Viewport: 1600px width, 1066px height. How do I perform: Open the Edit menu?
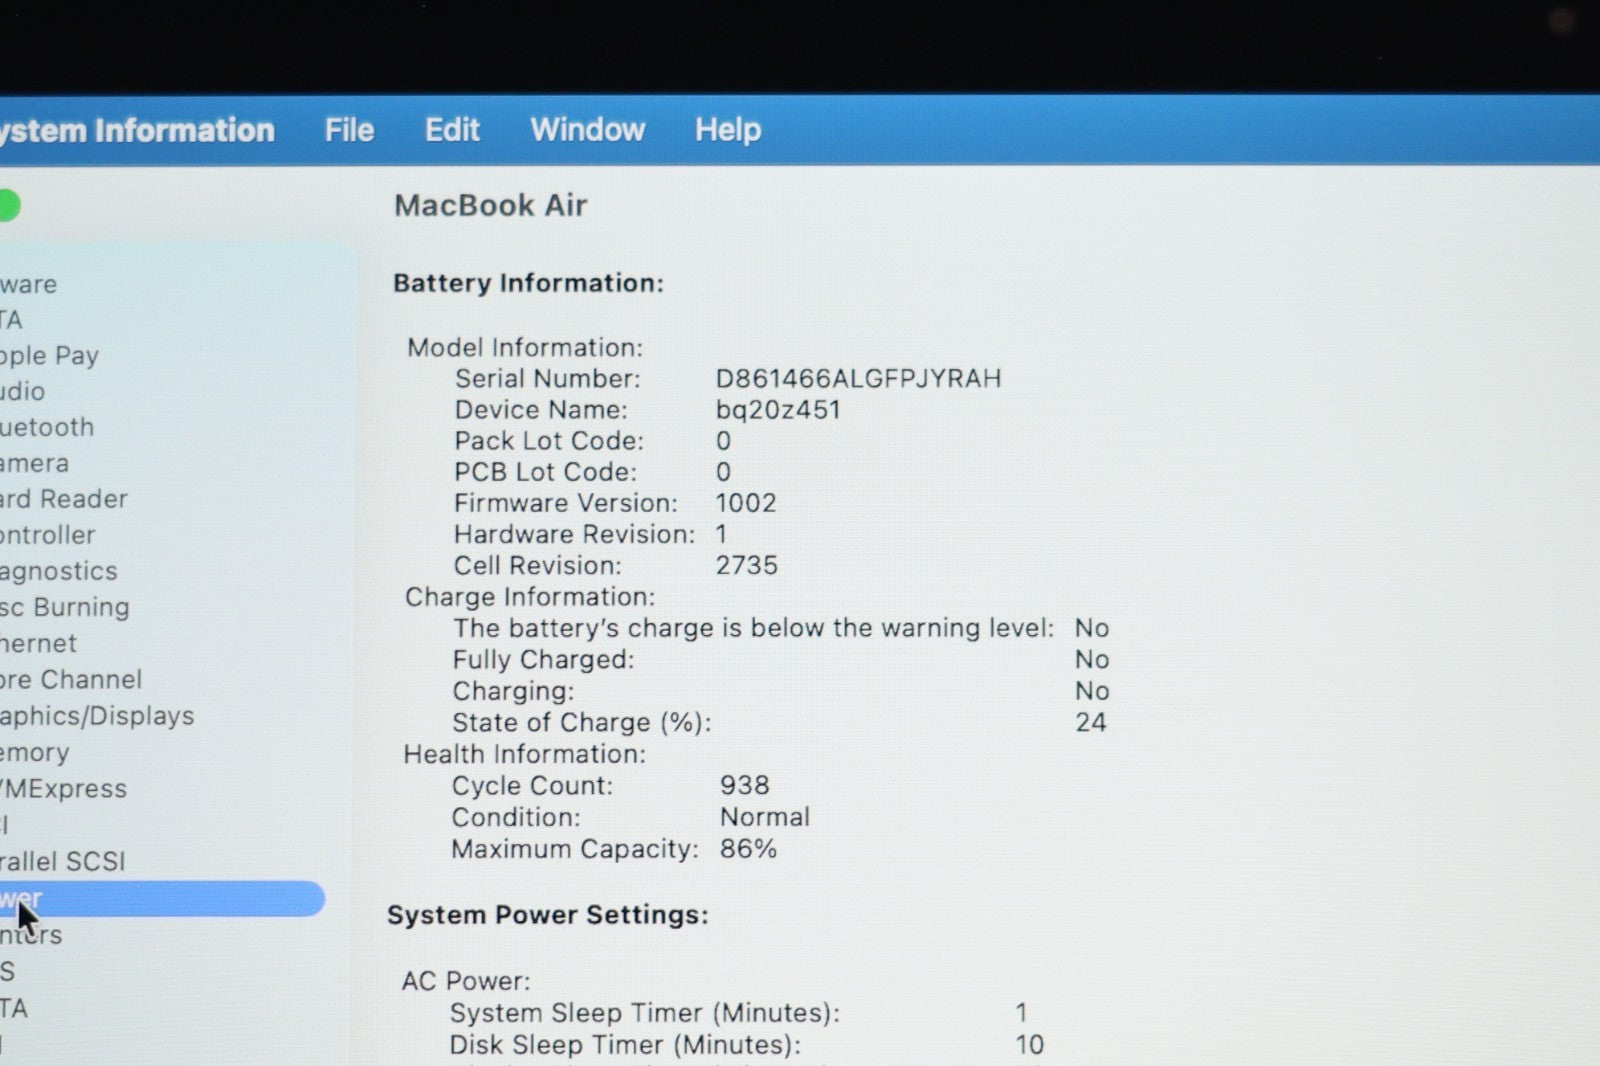point(452,130)
